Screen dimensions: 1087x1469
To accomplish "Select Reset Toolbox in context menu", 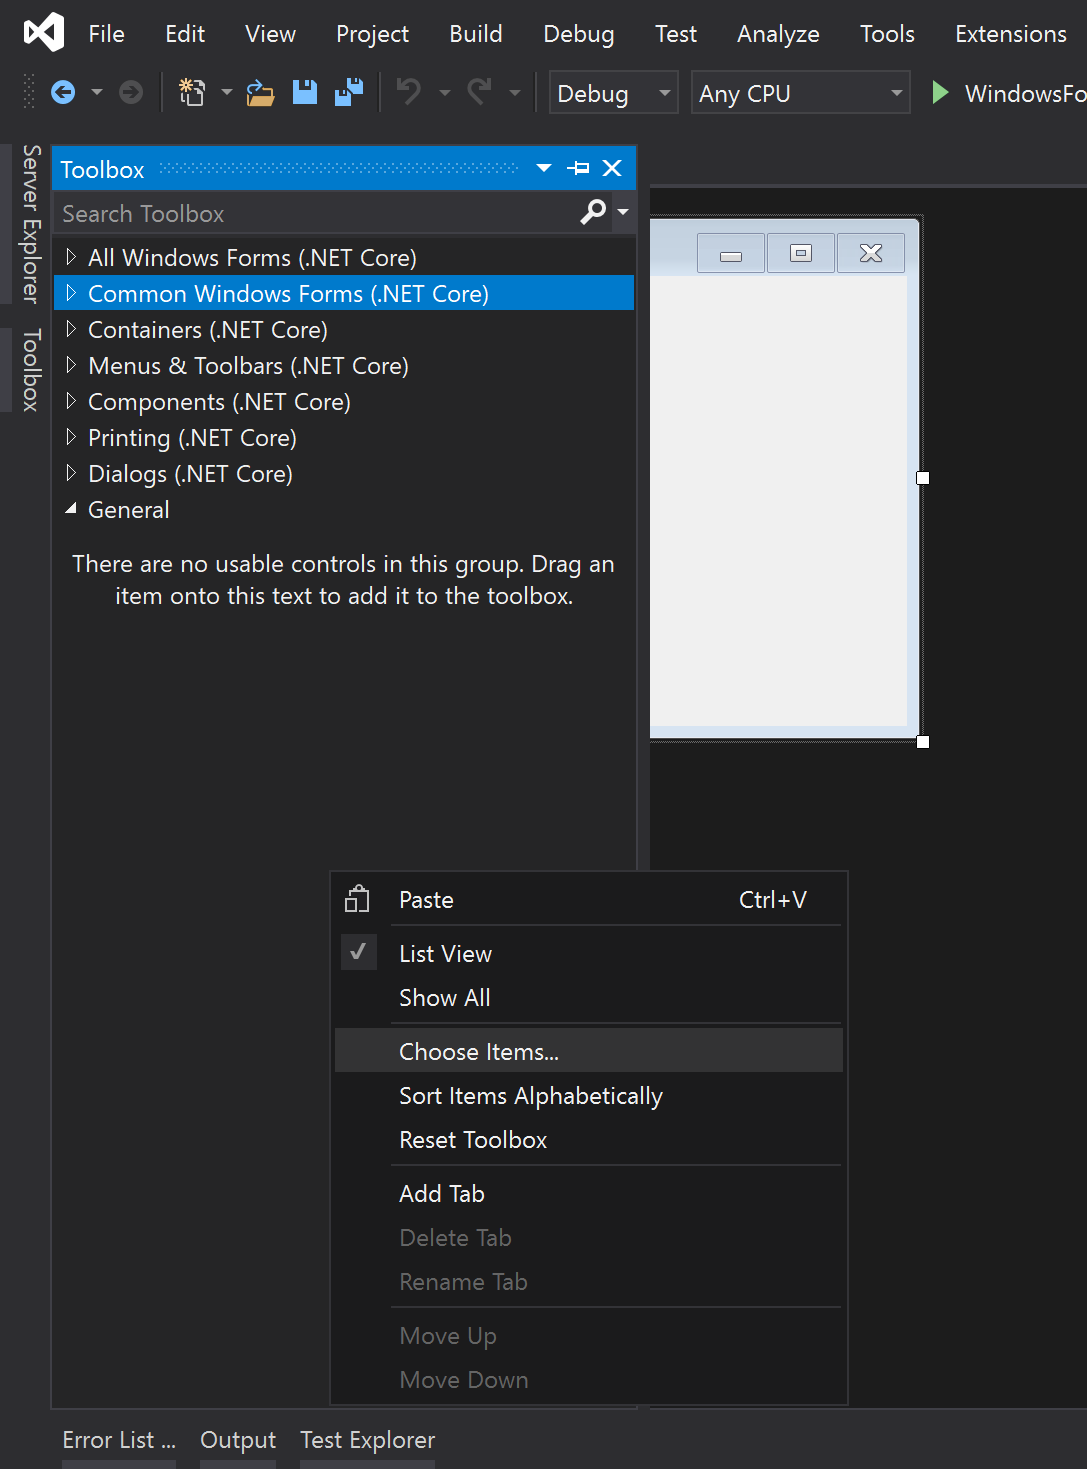I will 589,1139.
